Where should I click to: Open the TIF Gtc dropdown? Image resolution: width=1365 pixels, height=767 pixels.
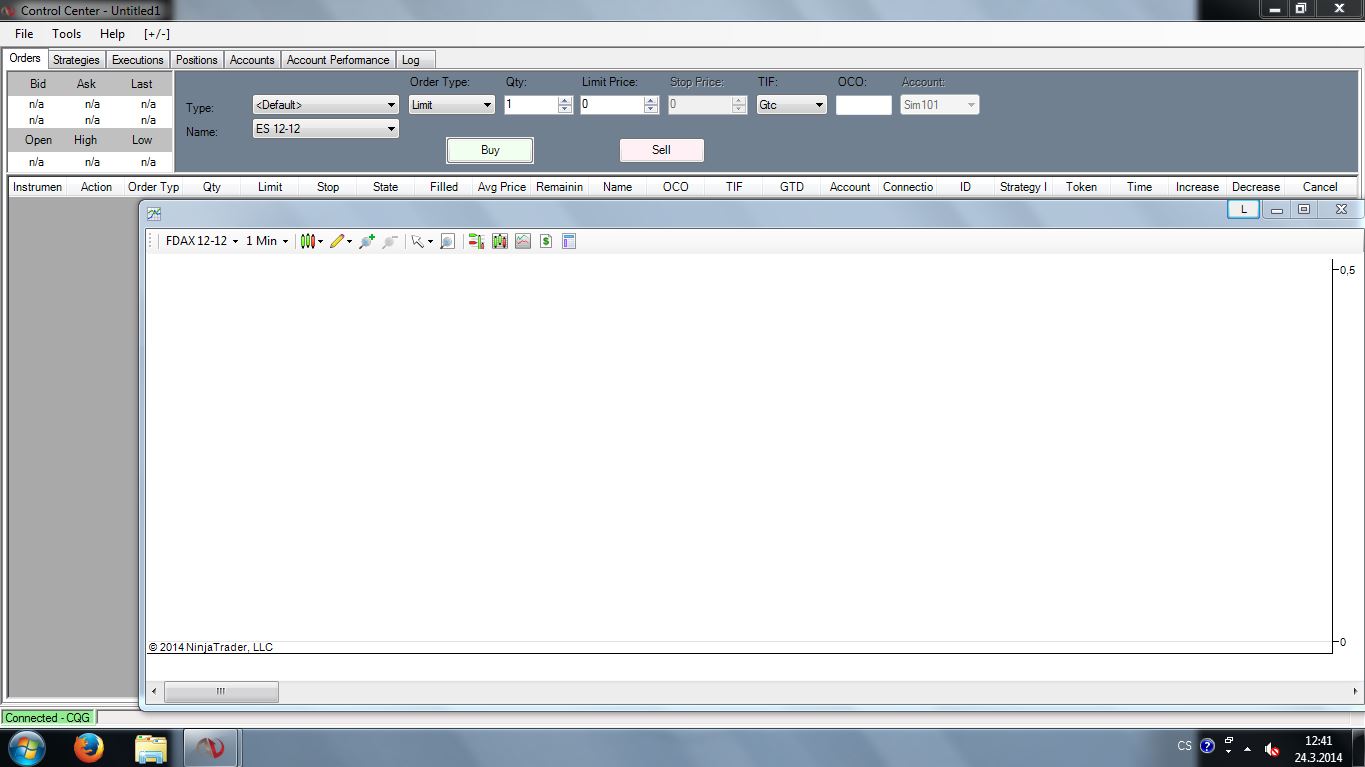pyautogui.click(x=791, y=105)
